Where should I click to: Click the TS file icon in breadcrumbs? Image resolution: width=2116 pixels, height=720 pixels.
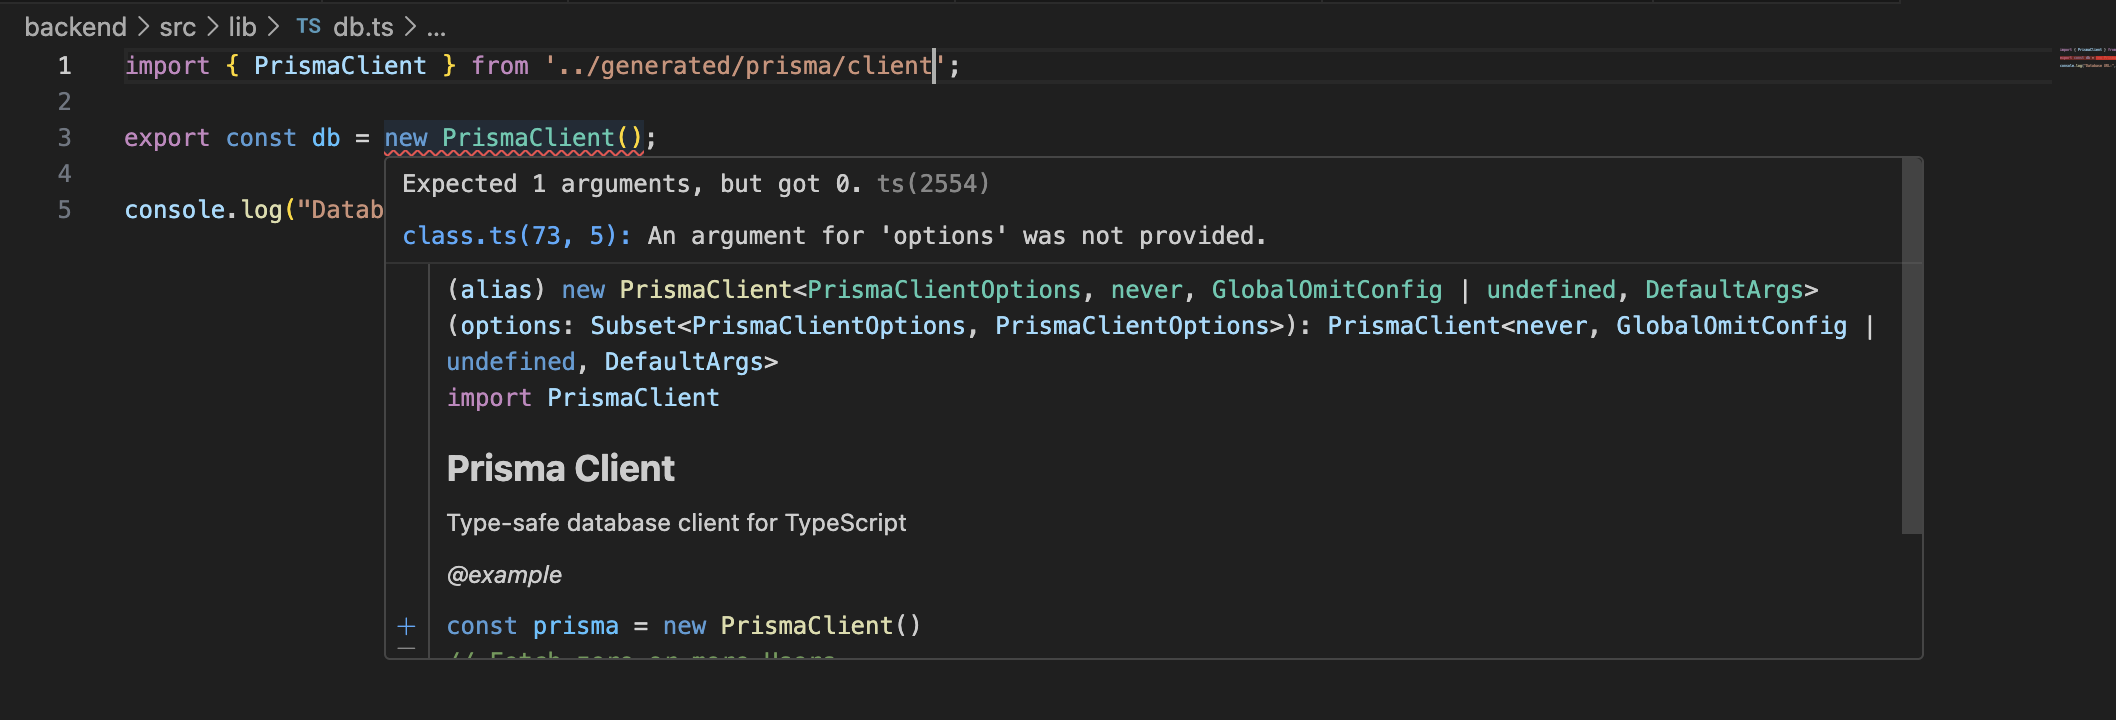pos(308,27)
